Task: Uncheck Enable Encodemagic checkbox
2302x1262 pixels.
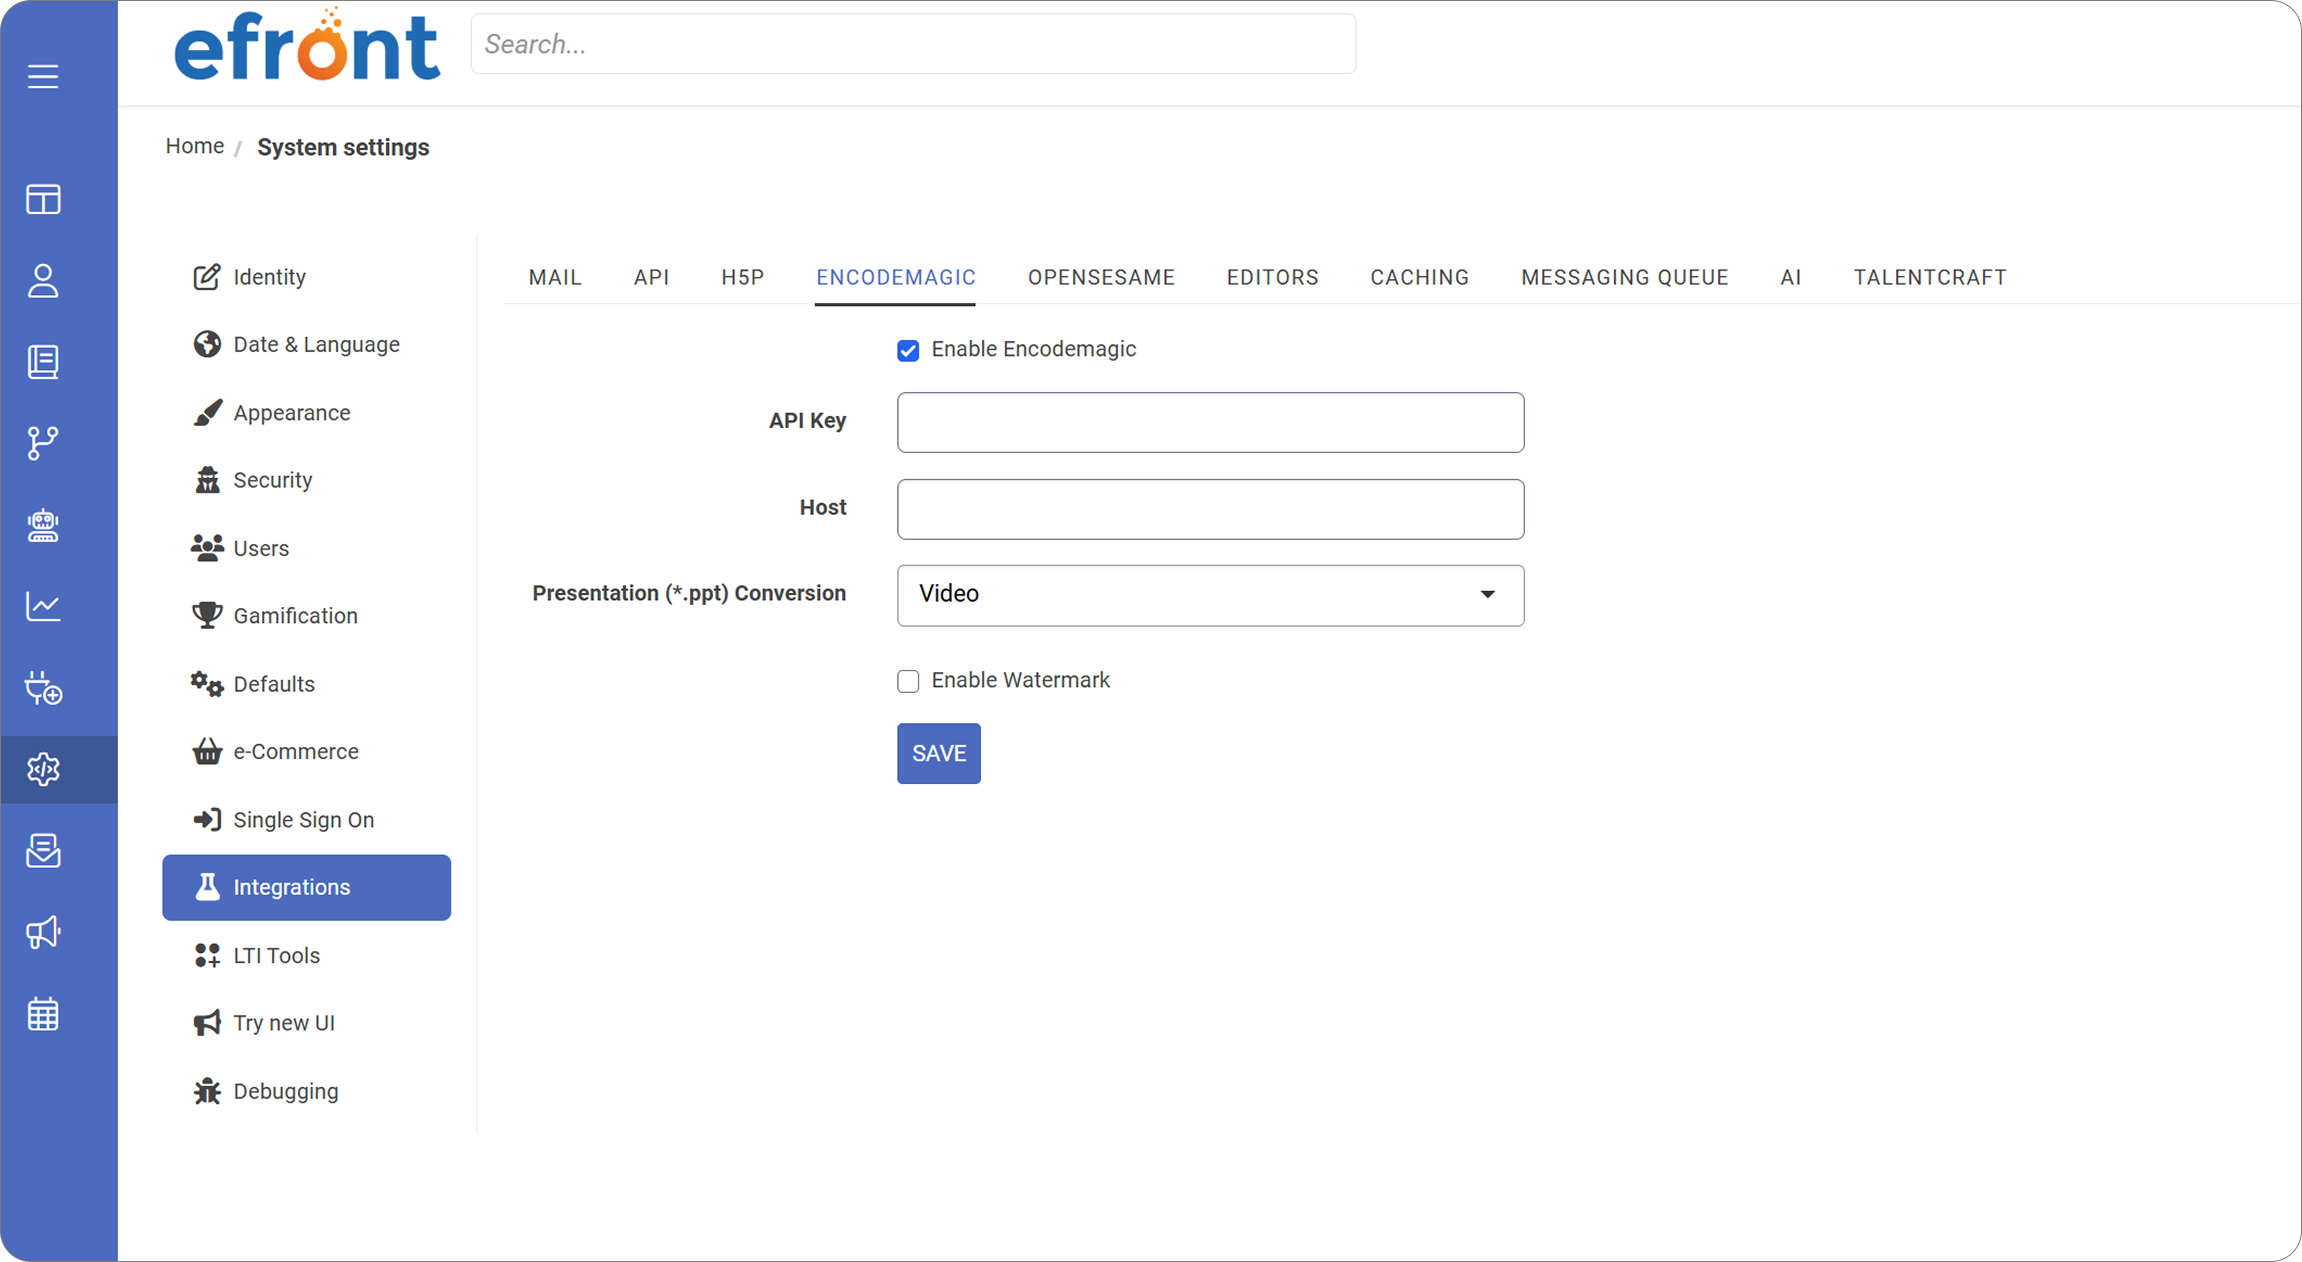Action: pos(908,350)
